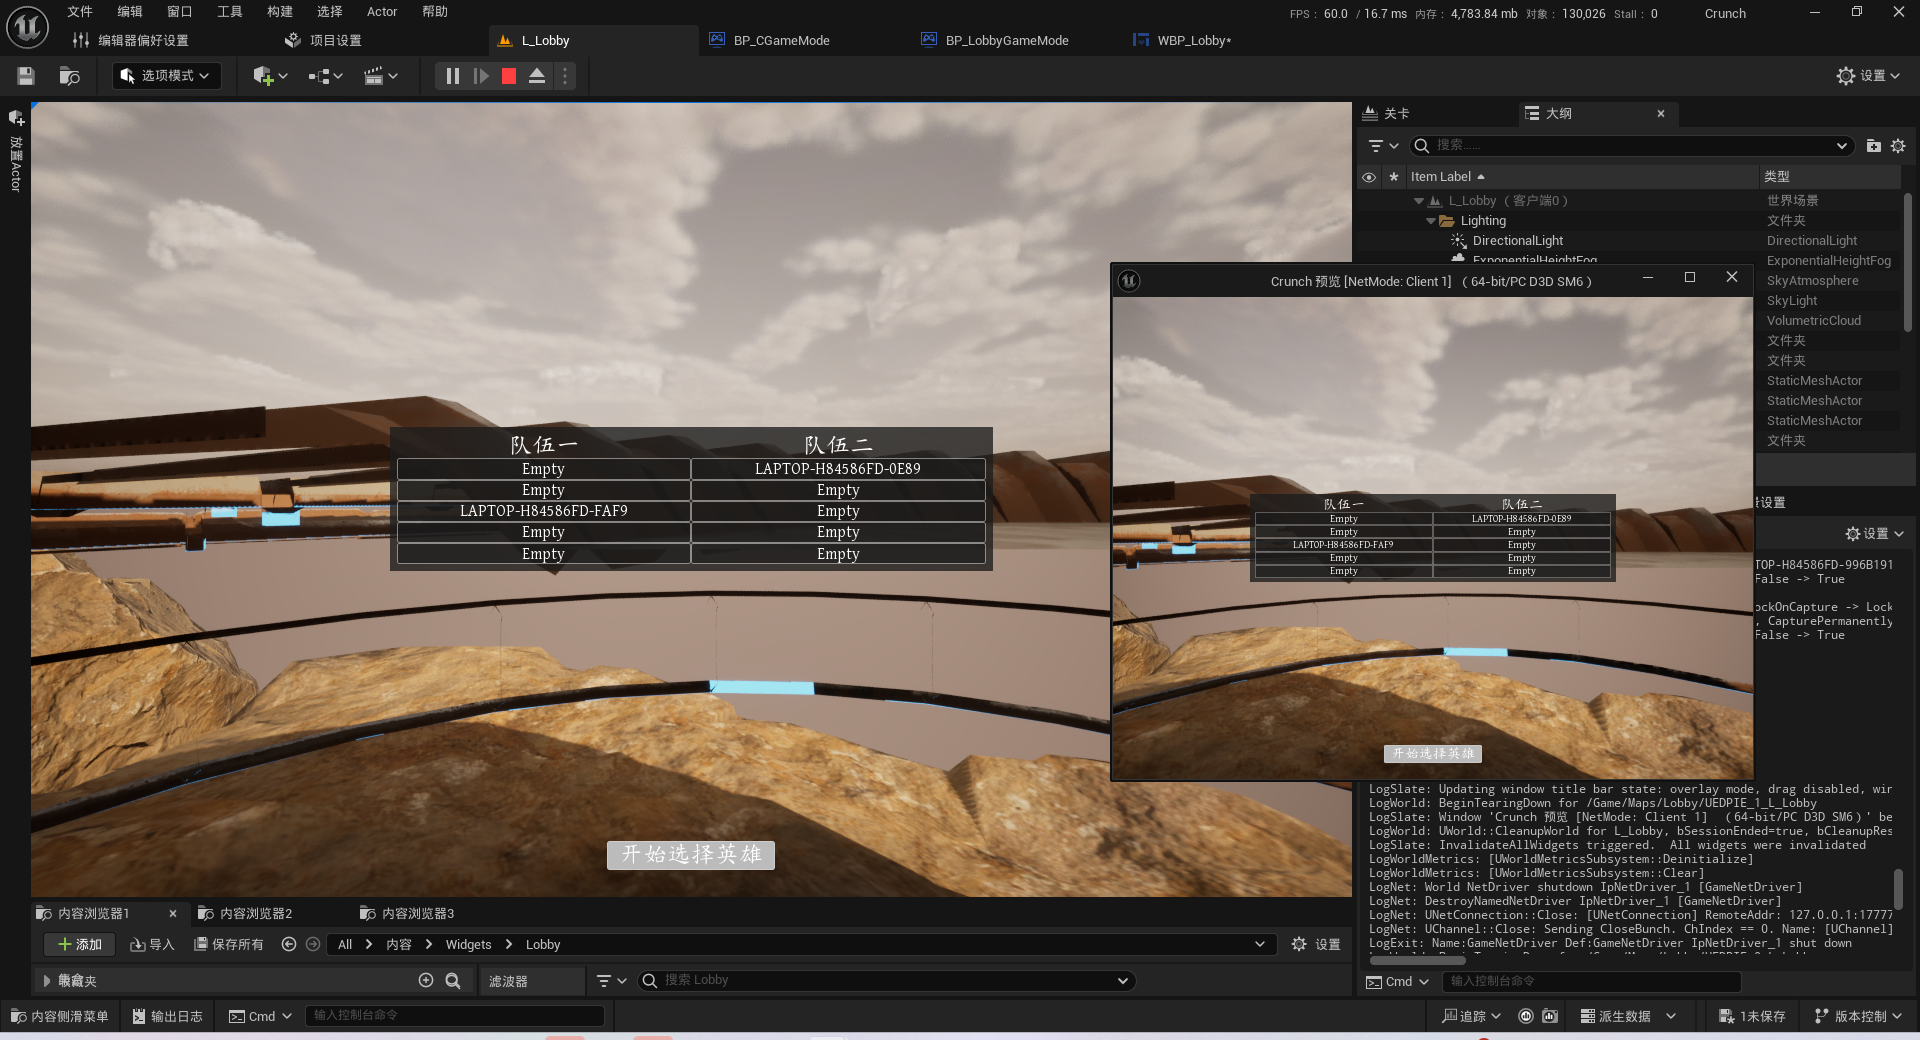Open the Edit menu

point(130,12)
